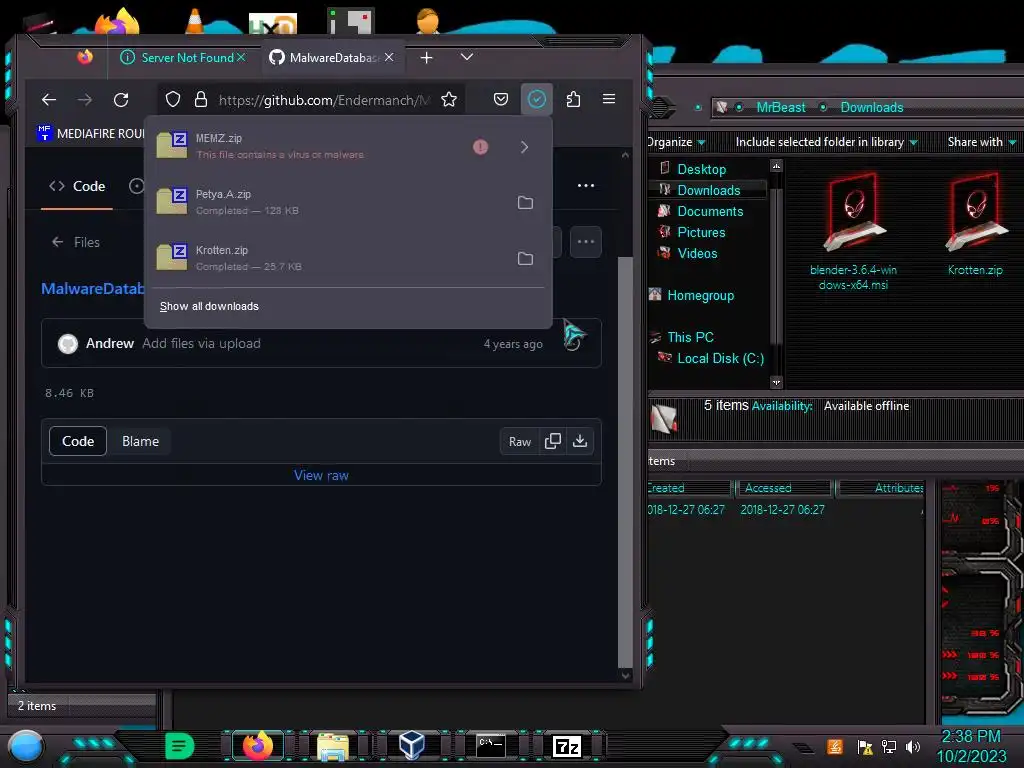Open Firefox from the taskbar
This screenshot has width=1024, height=768.
coord(258,746)
